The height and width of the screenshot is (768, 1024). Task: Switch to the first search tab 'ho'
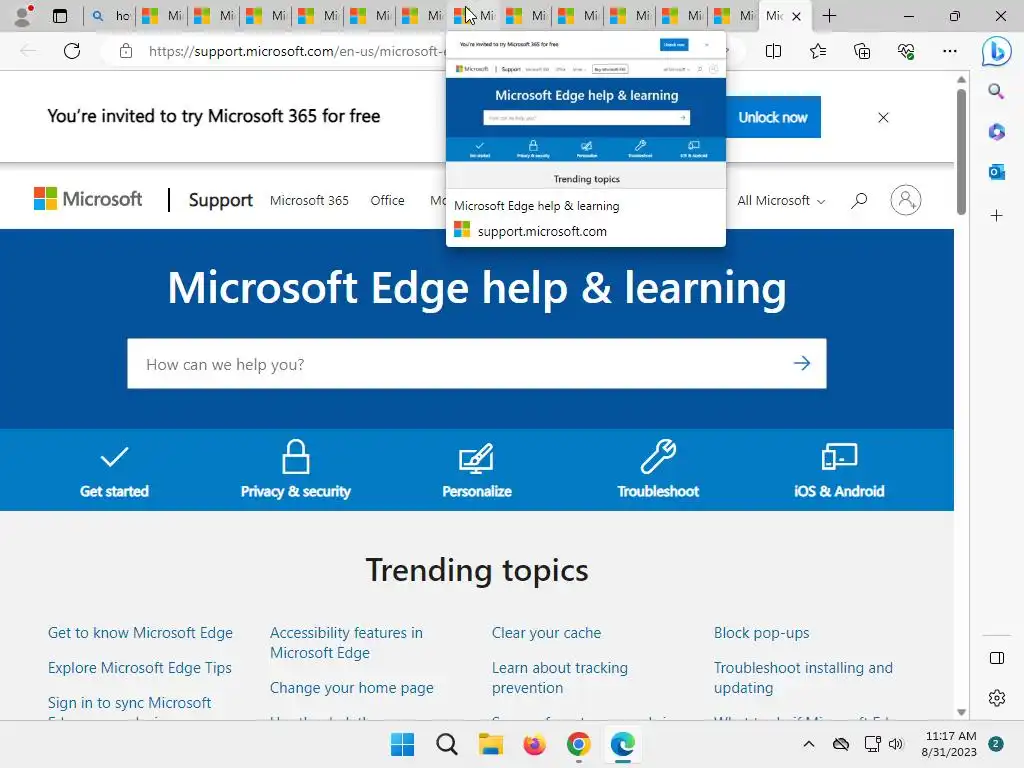[111, 16]
